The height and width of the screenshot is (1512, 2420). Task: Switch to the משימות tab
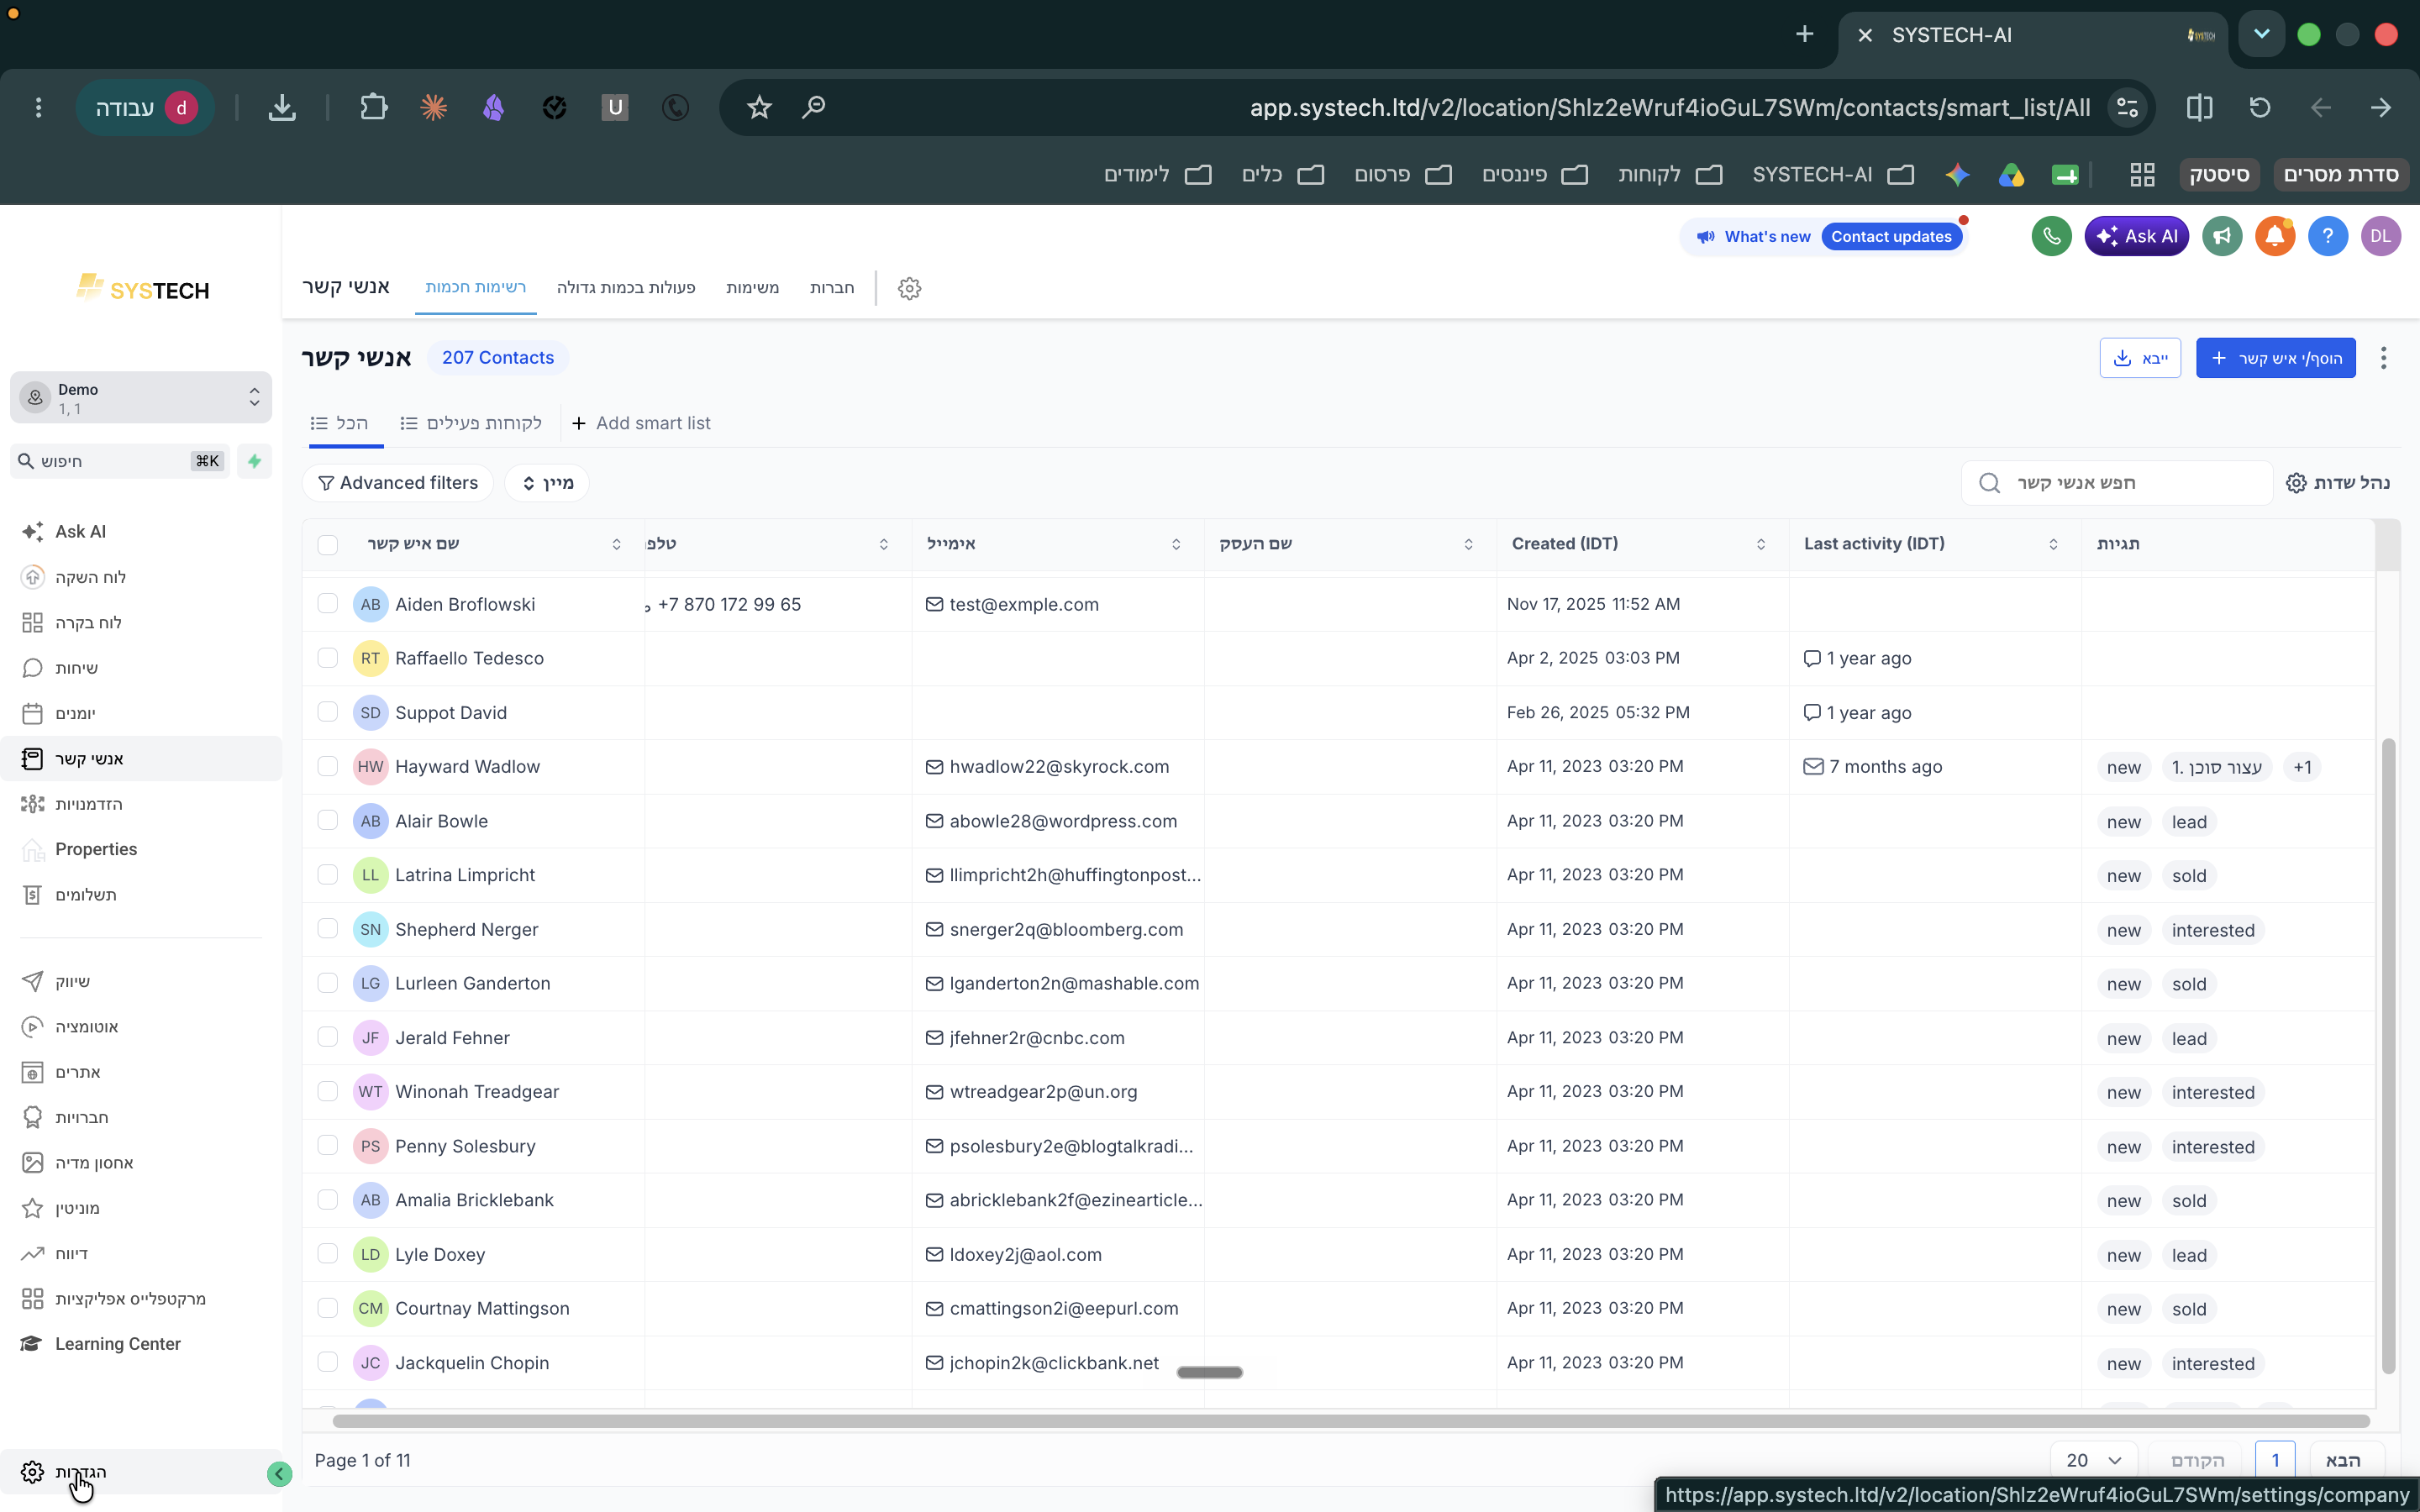pos(752,288)
